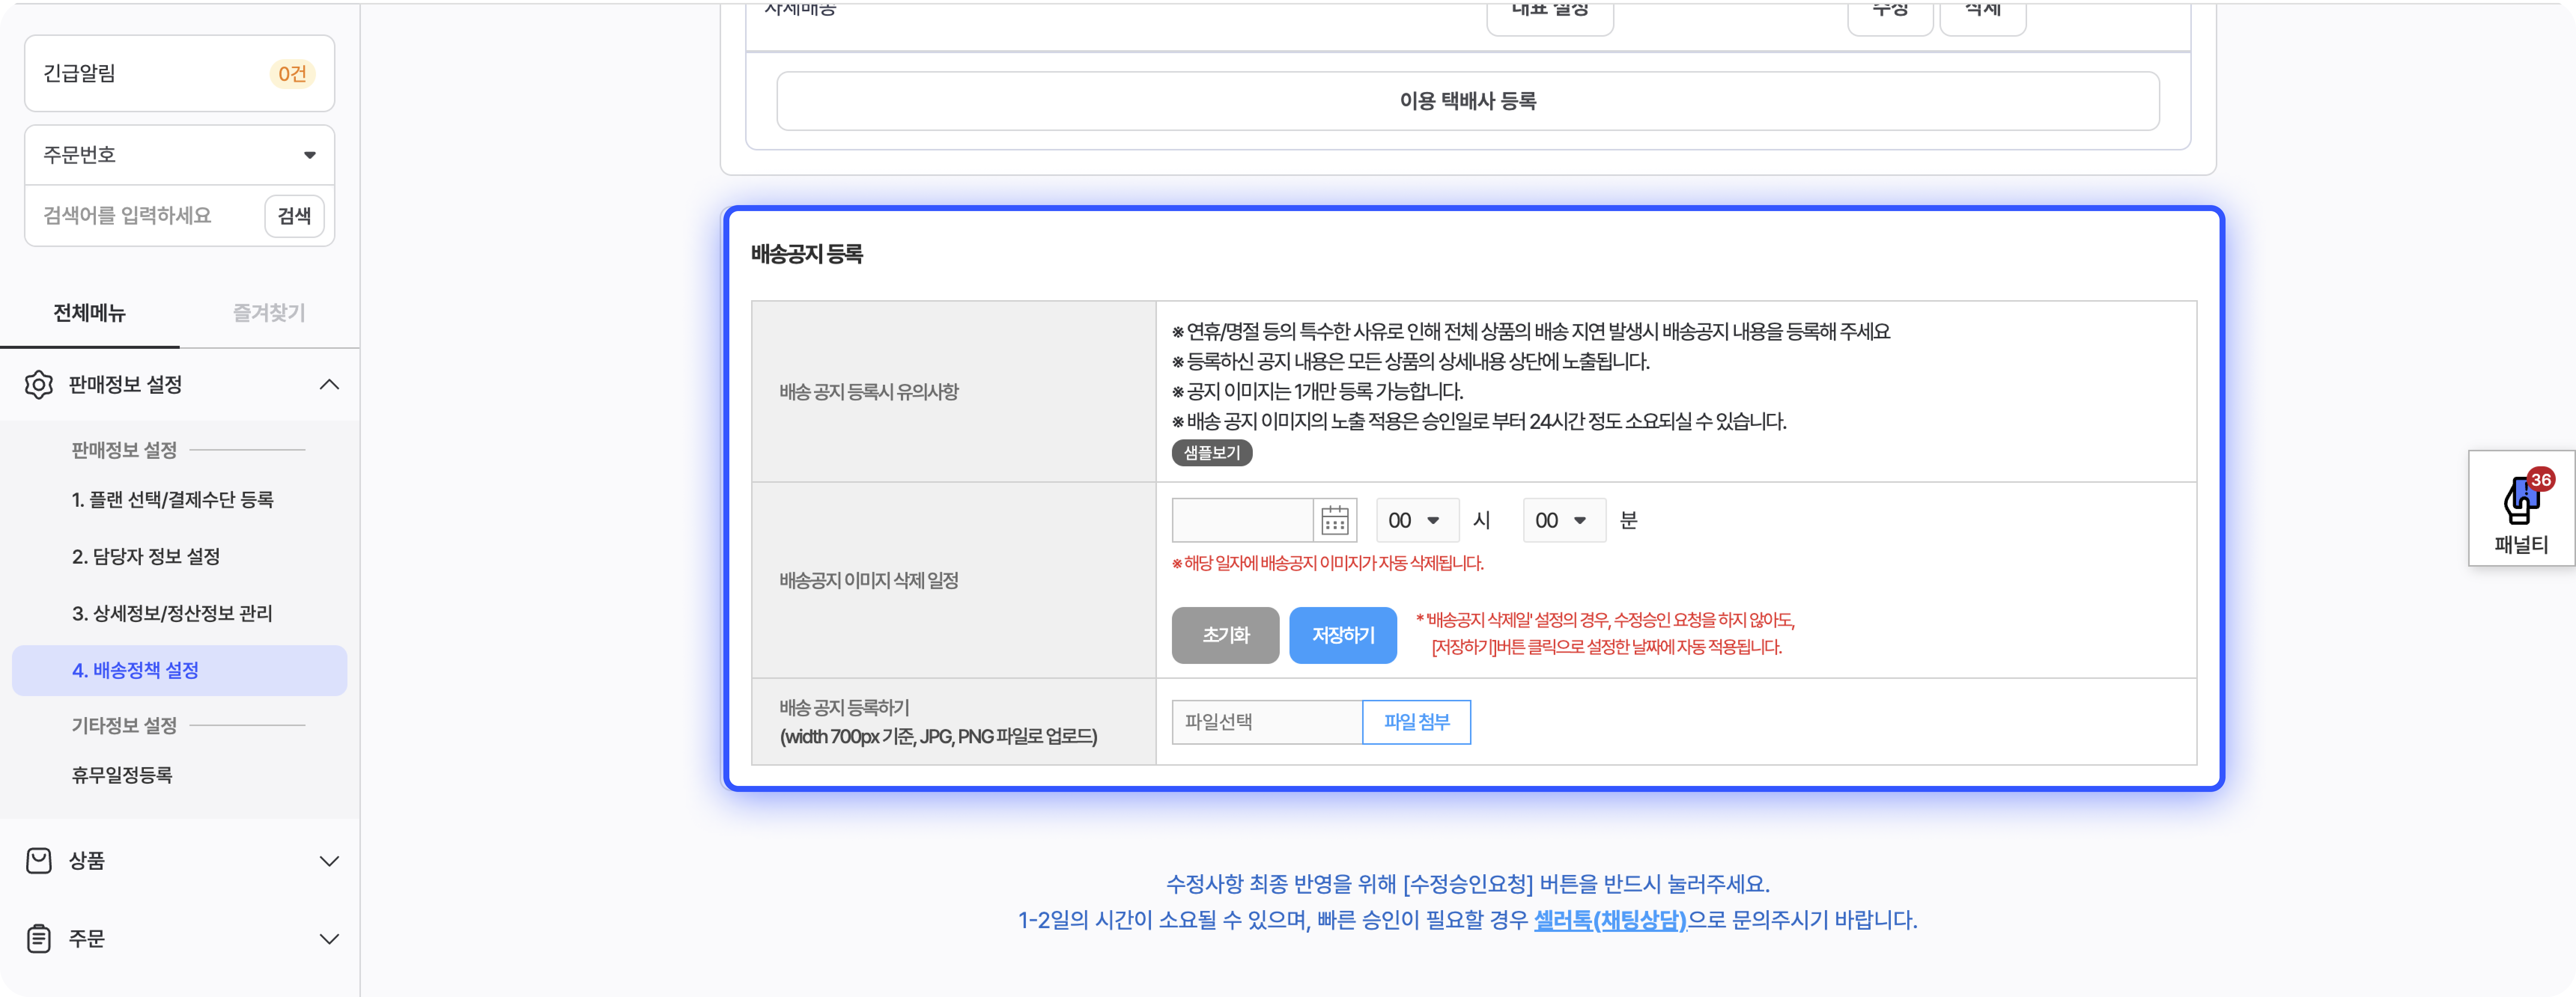Click the 긴급알림 0건 badge

click(x=292, y=74)
